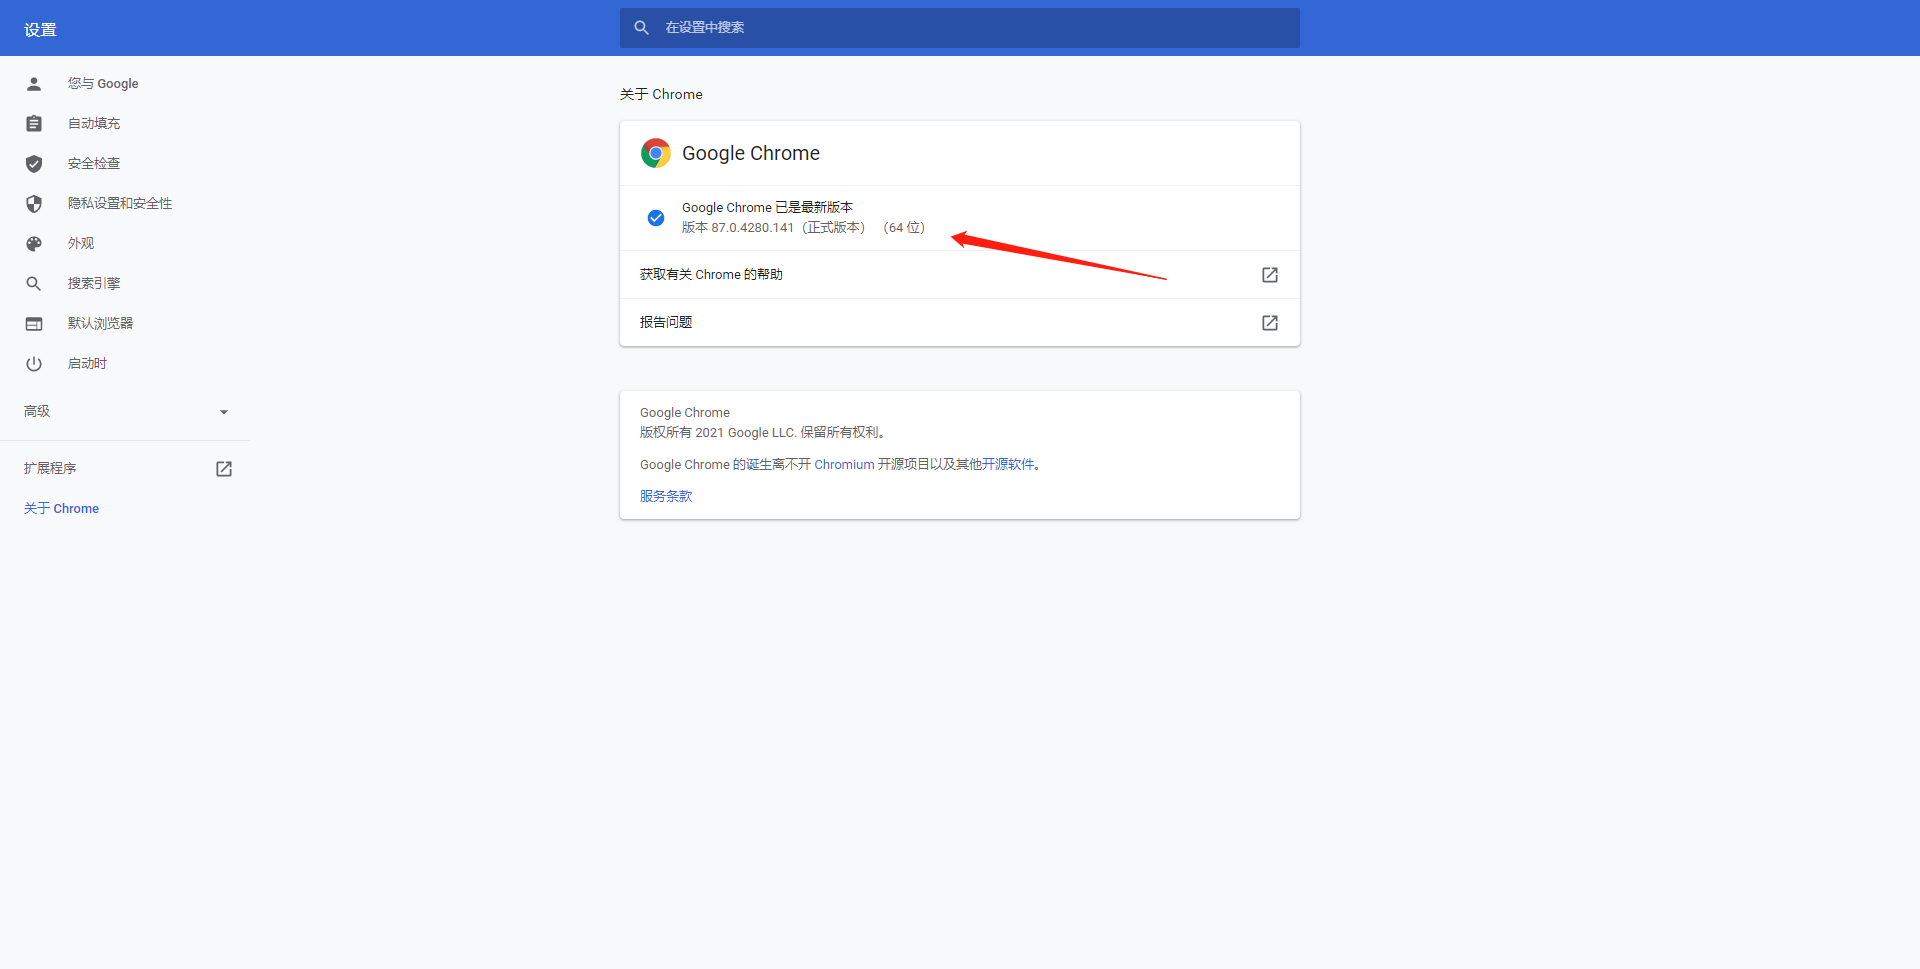Click the external link icon next to 报告问题
The image size is (1920, 969).
[x=1269, y=322]
